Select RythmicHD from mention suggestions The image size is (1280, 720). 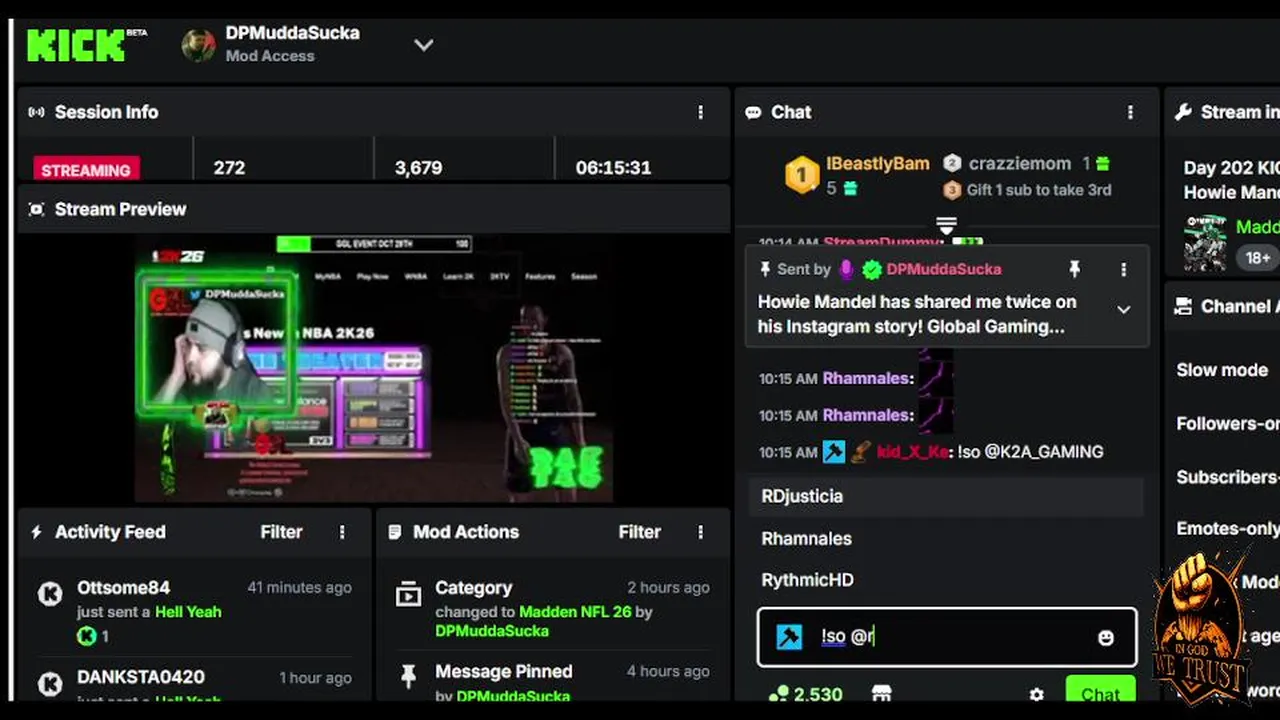(x=946, y=580)
